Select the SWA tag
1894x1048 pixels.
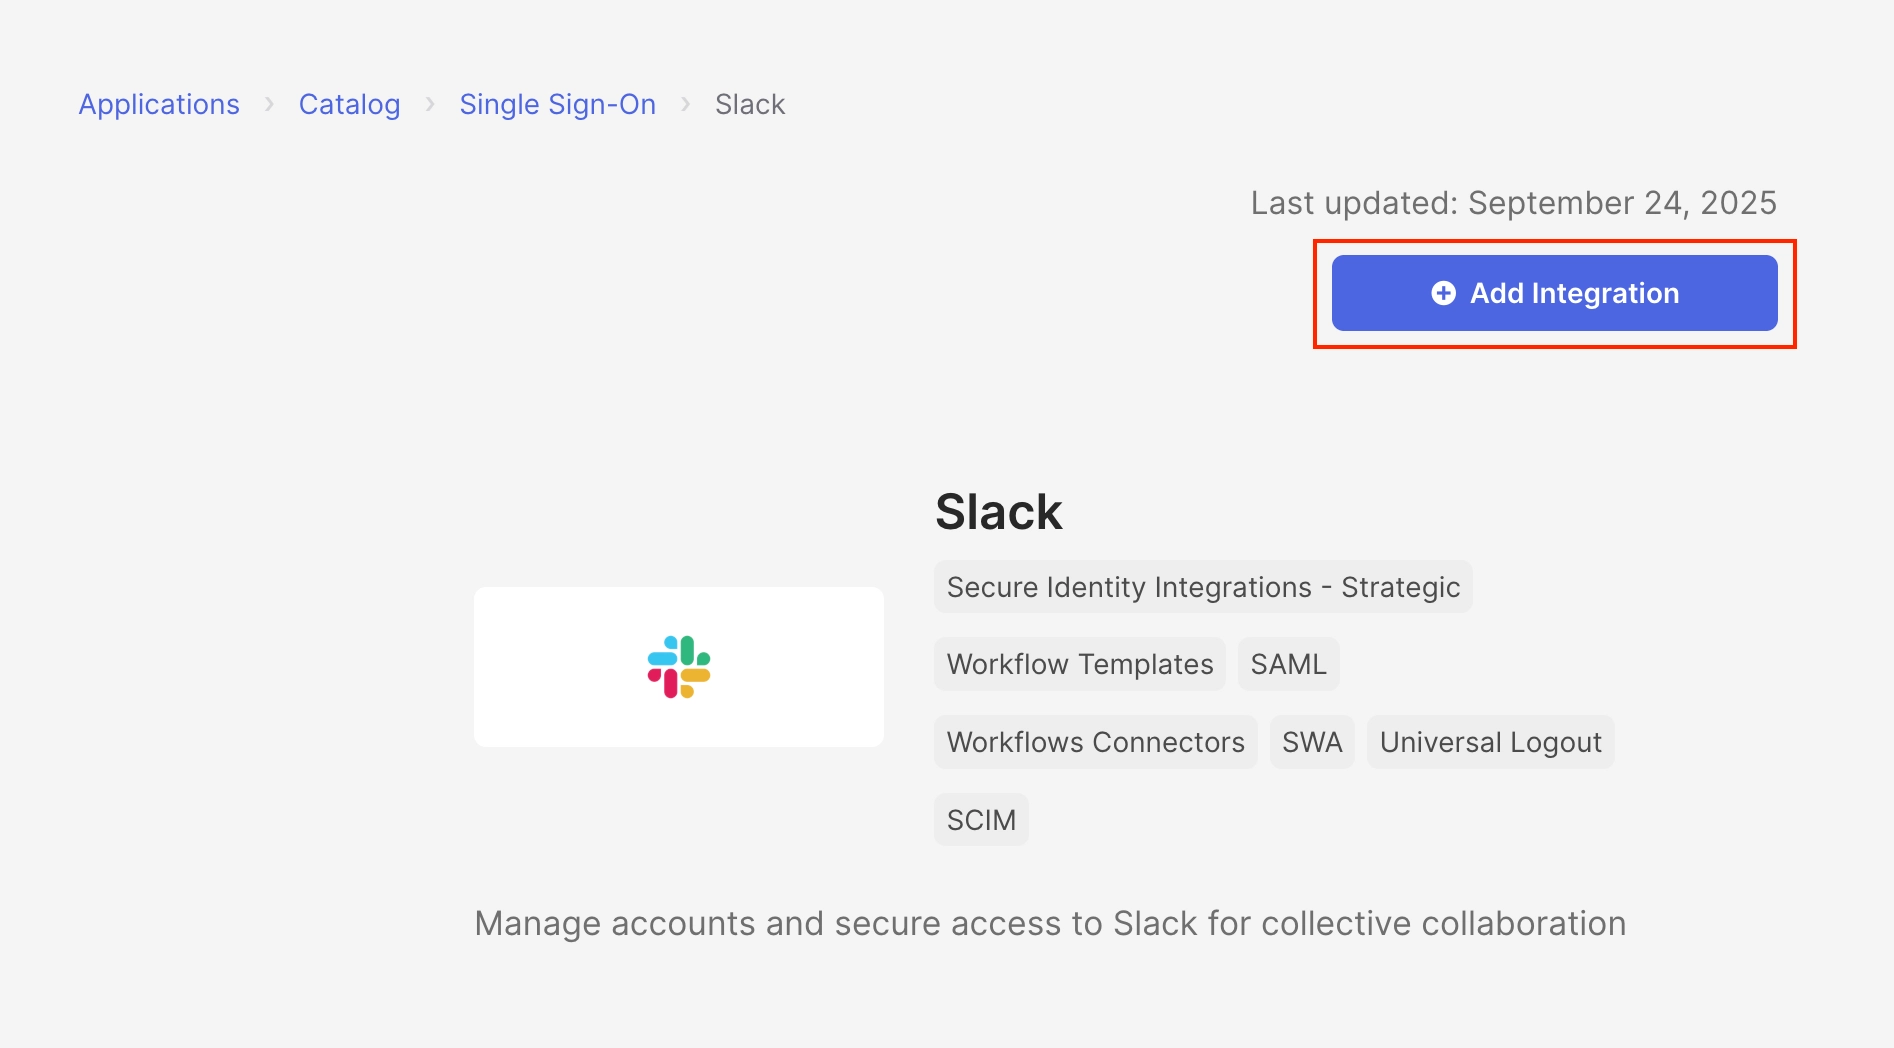coord(1312,742)
